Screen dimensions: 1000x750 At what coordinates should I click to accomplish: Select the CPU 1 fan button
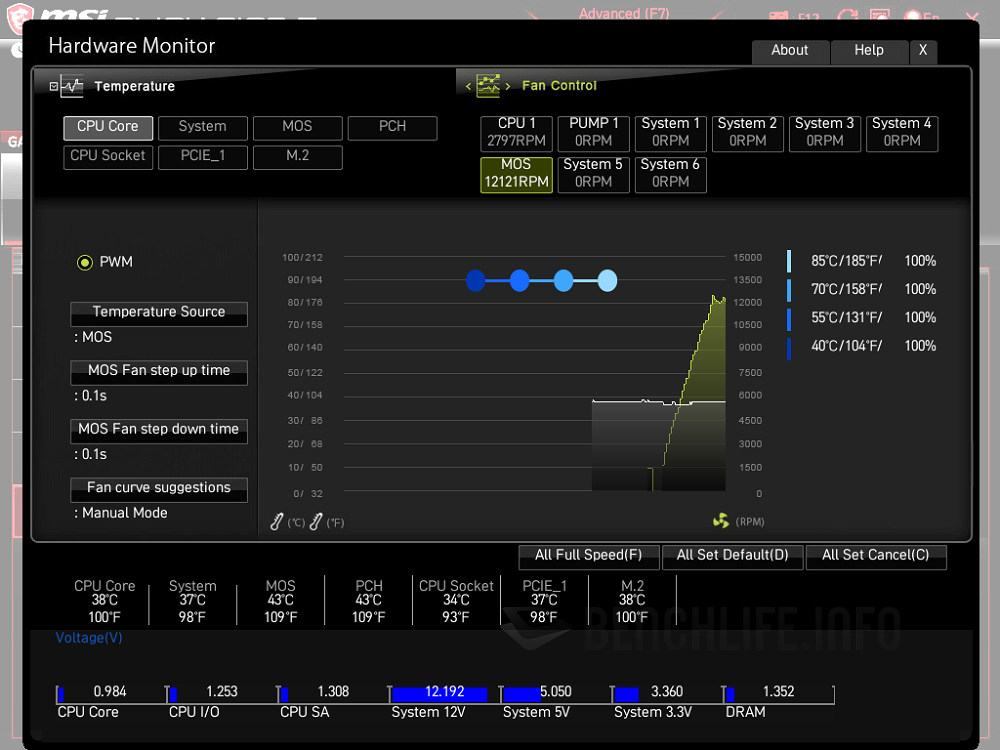(517, 132)
